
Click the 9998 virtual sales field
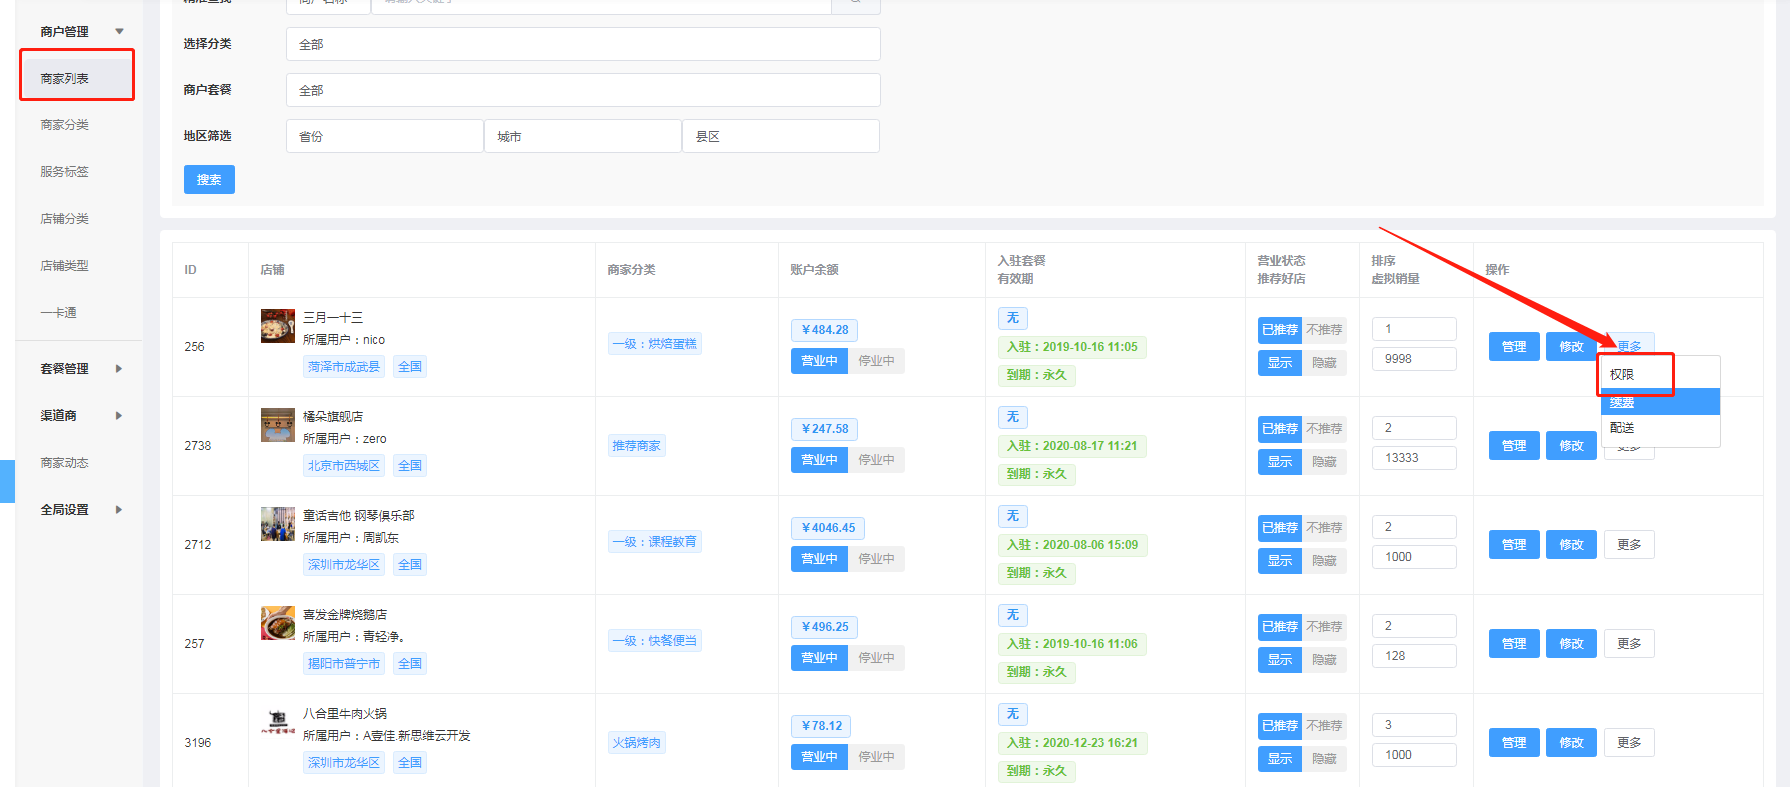(x=1413, y=359)
